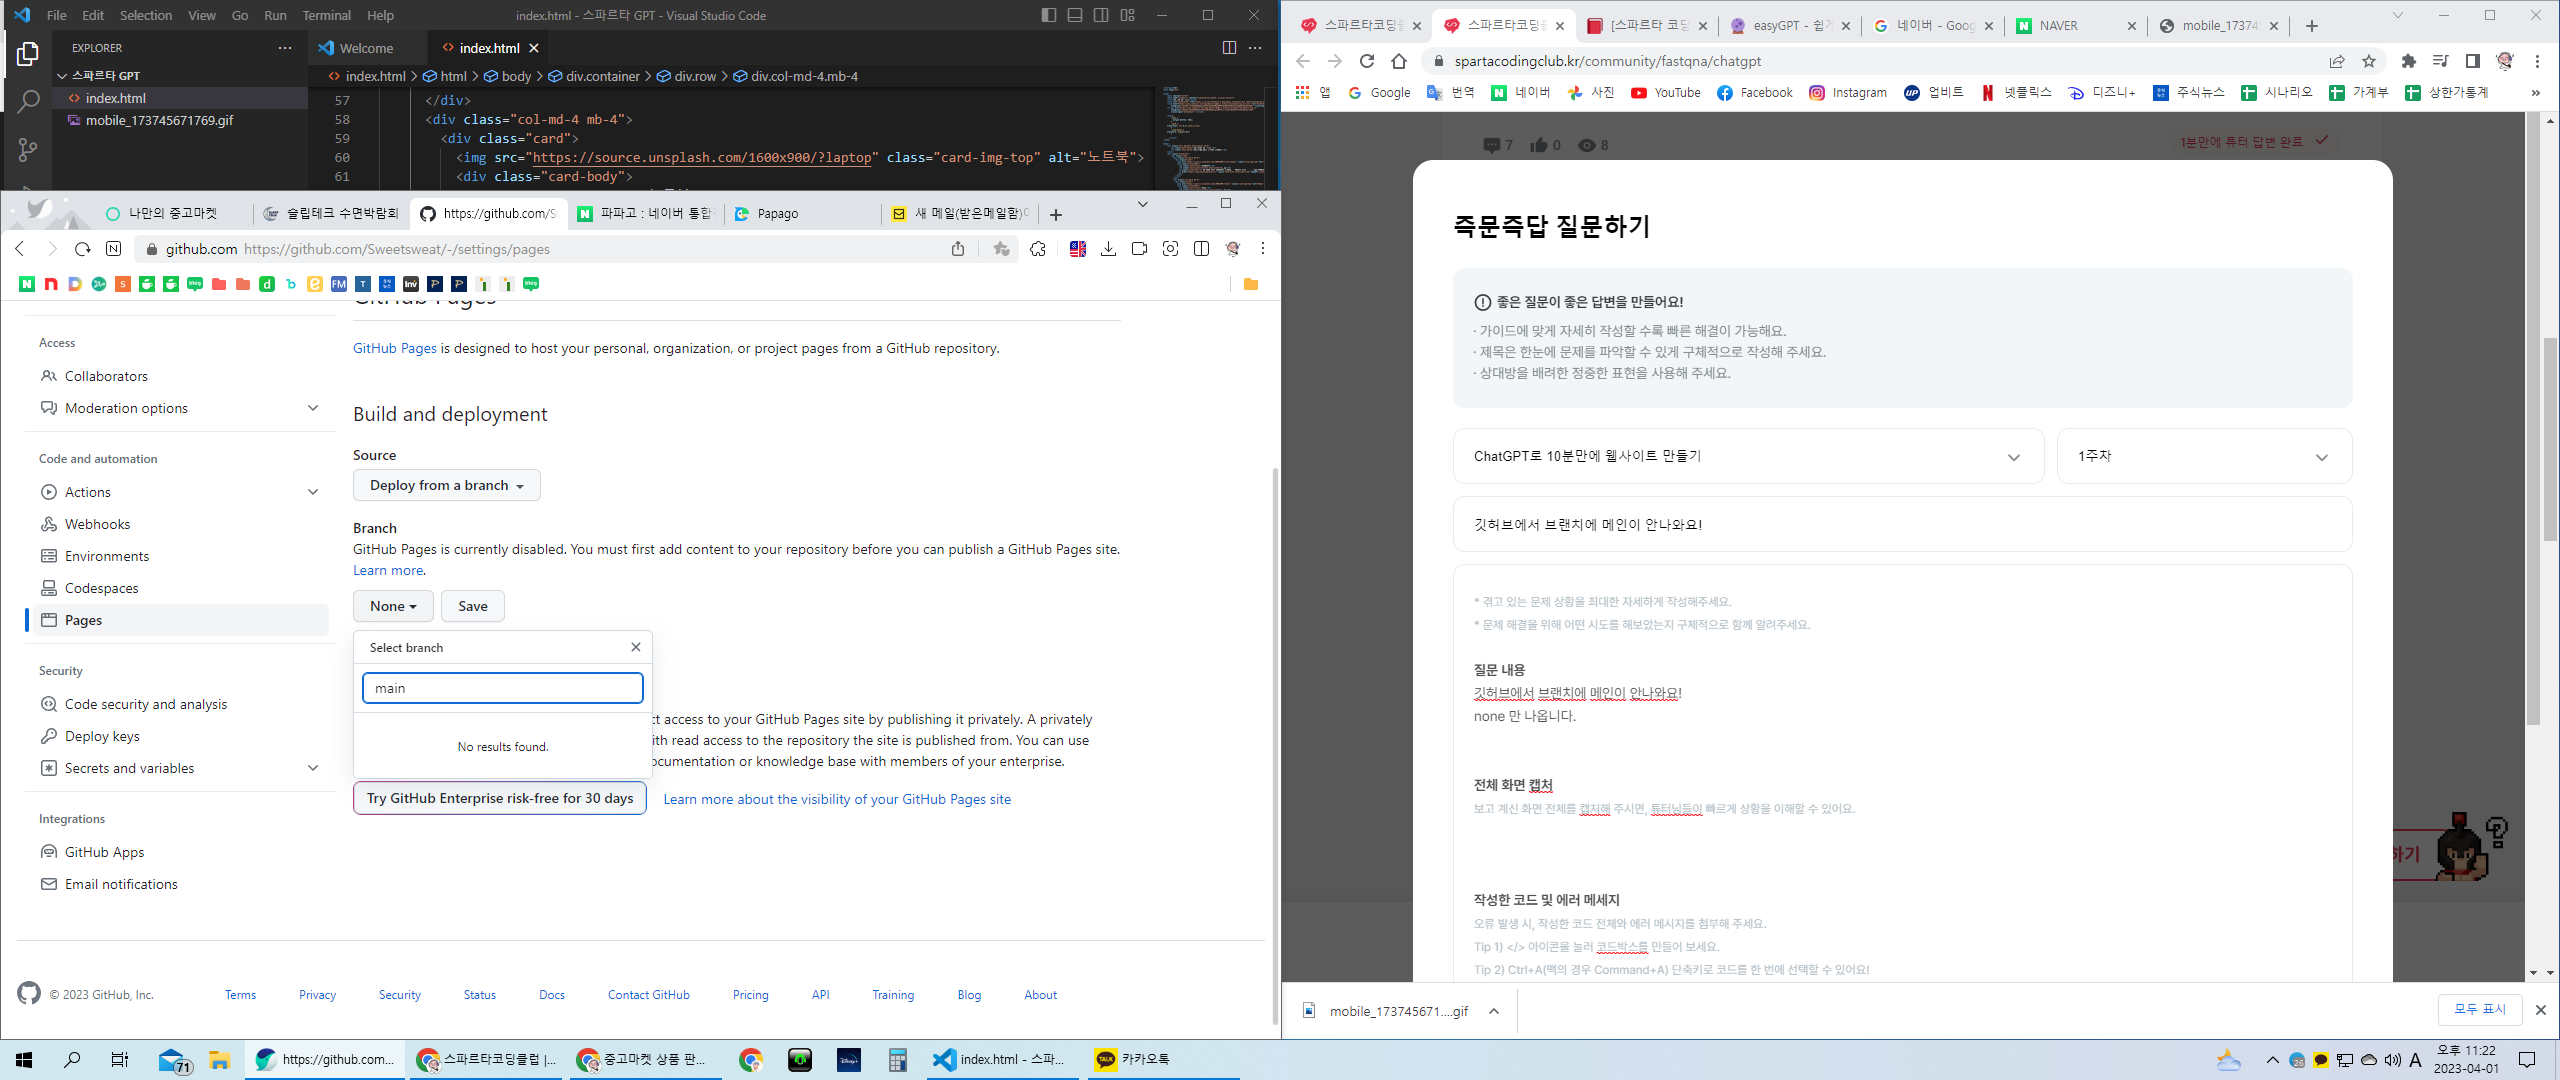Click the Contact GitHub footer link
Screen dimensions: 2560x1080
(x=648, y=995)
